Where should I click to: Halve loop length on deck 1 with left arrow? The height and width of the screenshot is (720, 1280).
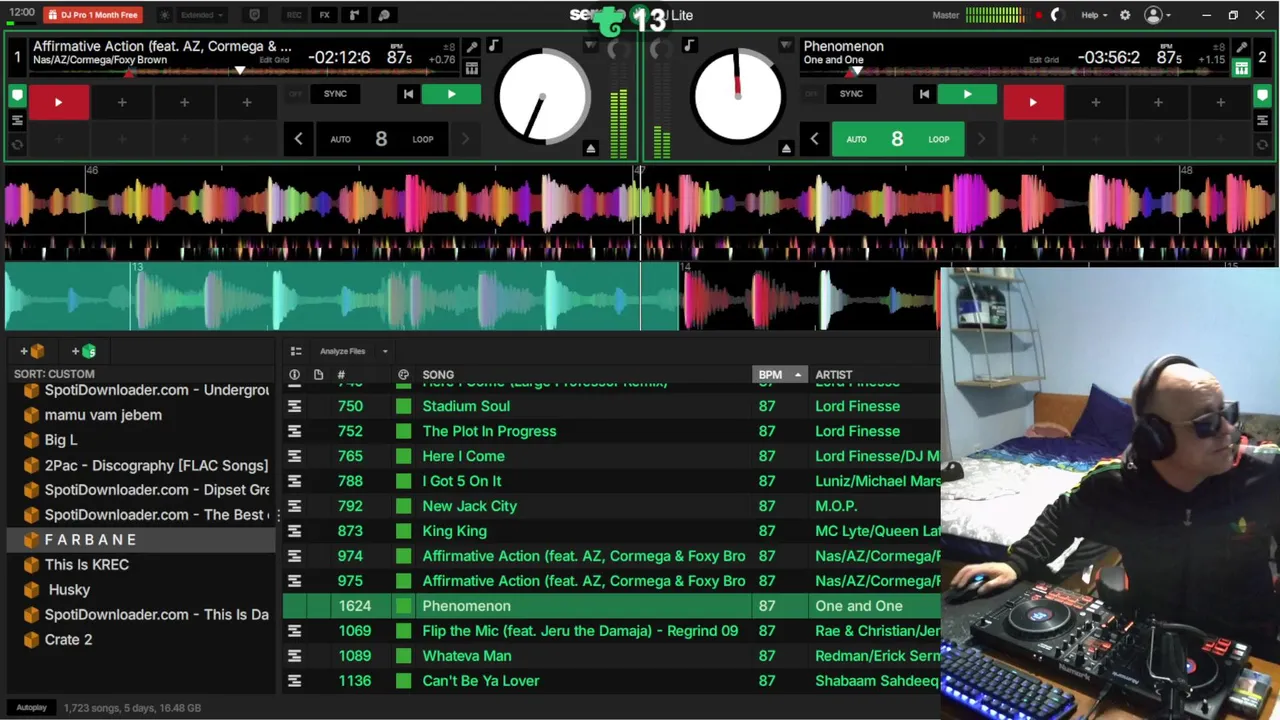tap(298, 139)
